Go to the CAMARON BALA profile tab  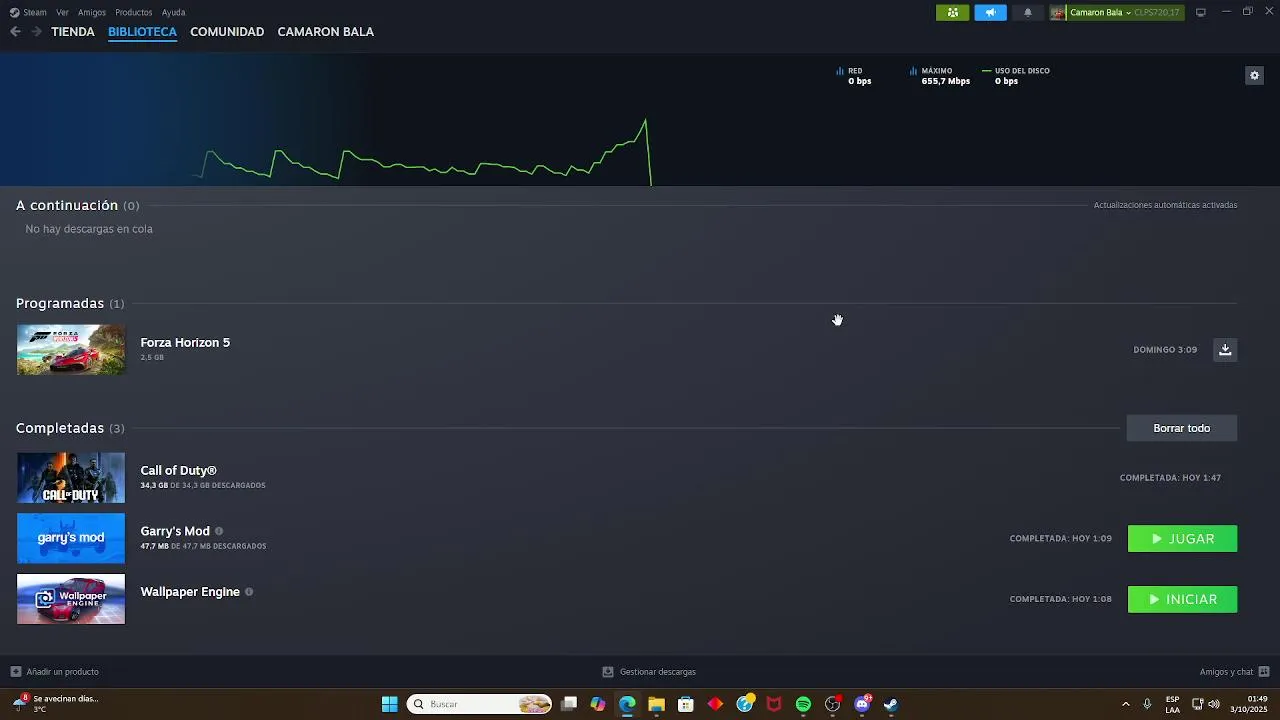326,32
